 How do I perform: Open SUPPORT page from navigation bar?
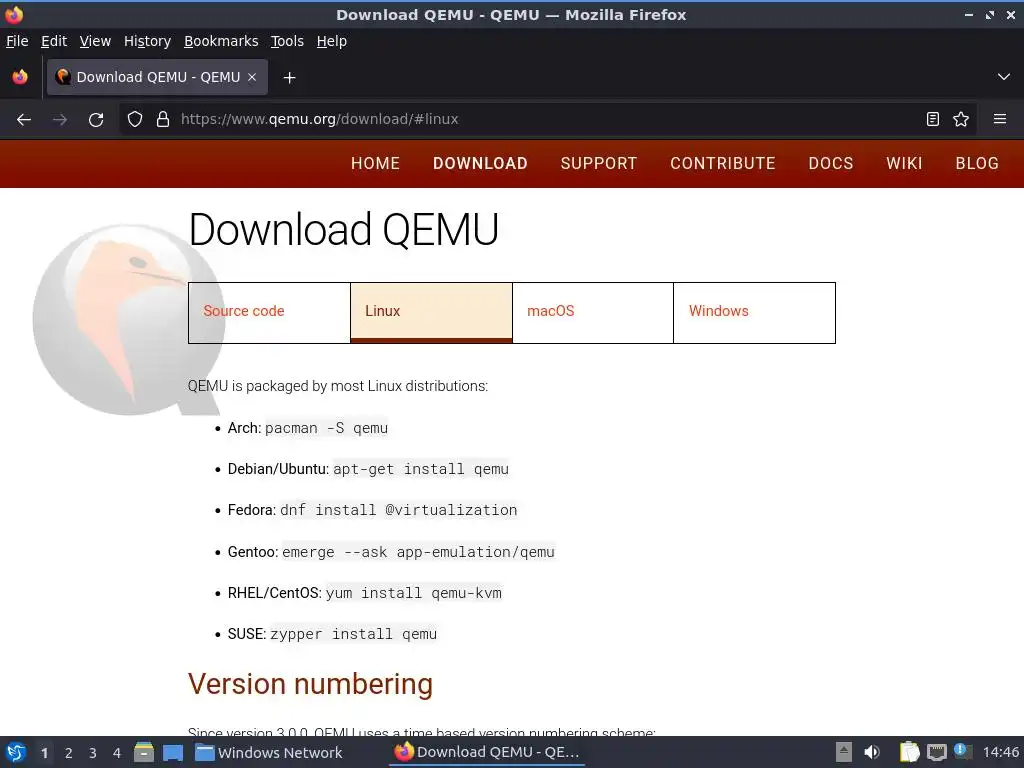pyautogui.click(x=599, y=163)
